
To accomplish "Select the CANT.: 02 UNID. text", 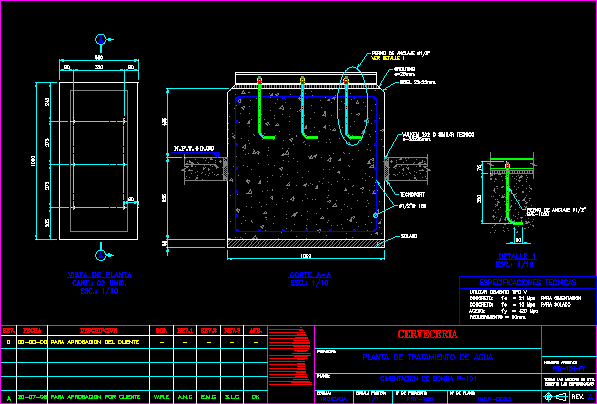I will point(100,284).
